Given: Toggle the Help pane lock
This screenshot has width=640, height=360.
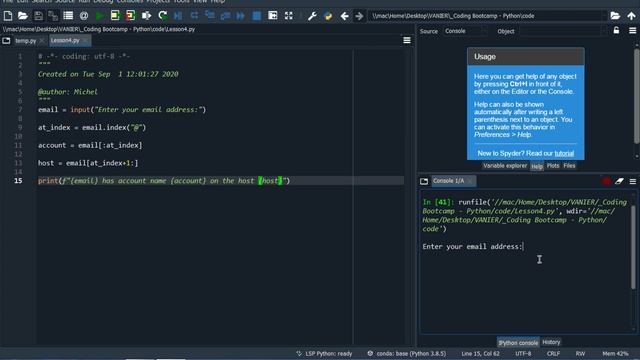Looking at the screenshot, I should [x=616, y=31].
